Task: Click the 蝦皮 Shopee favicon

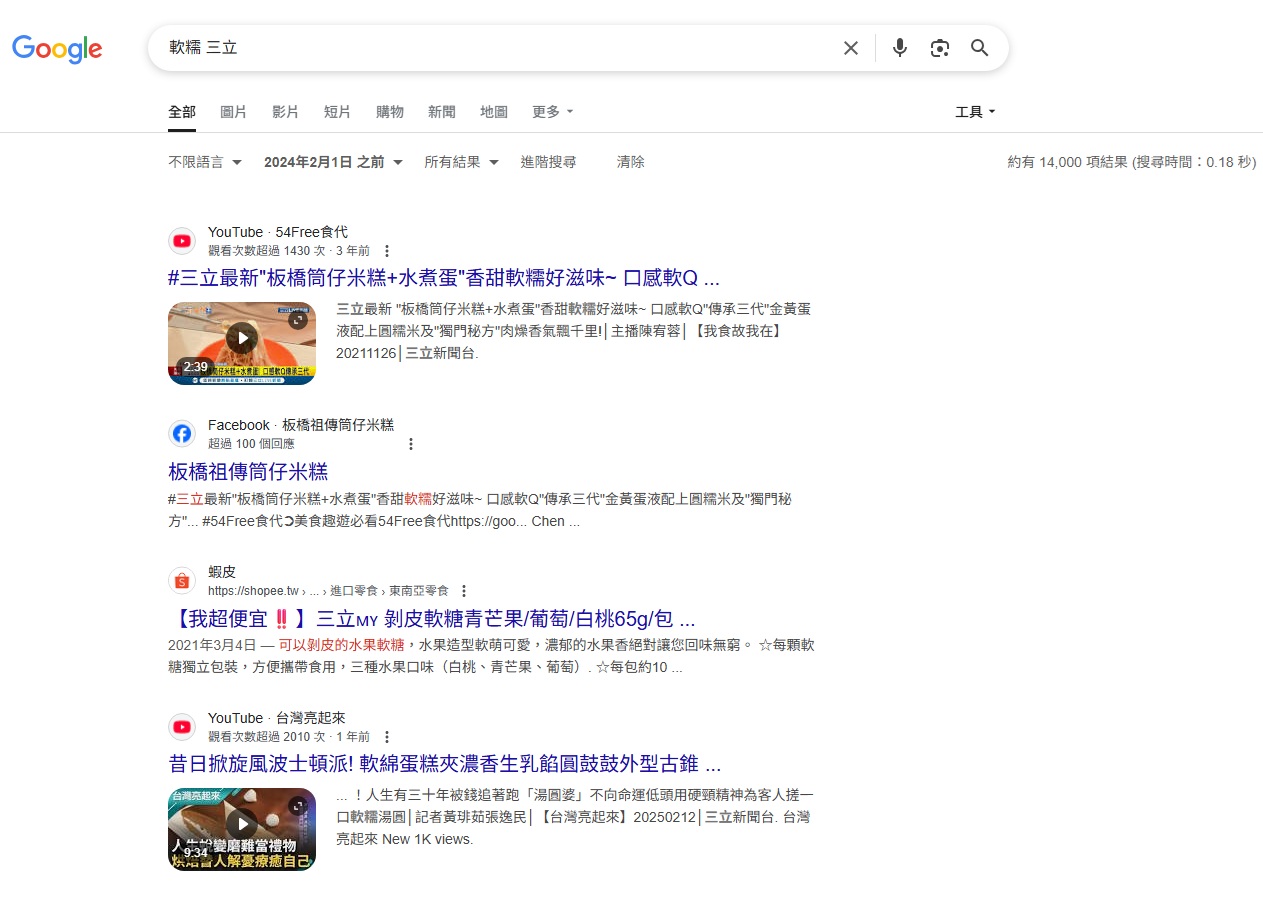Action: point(182,580)
